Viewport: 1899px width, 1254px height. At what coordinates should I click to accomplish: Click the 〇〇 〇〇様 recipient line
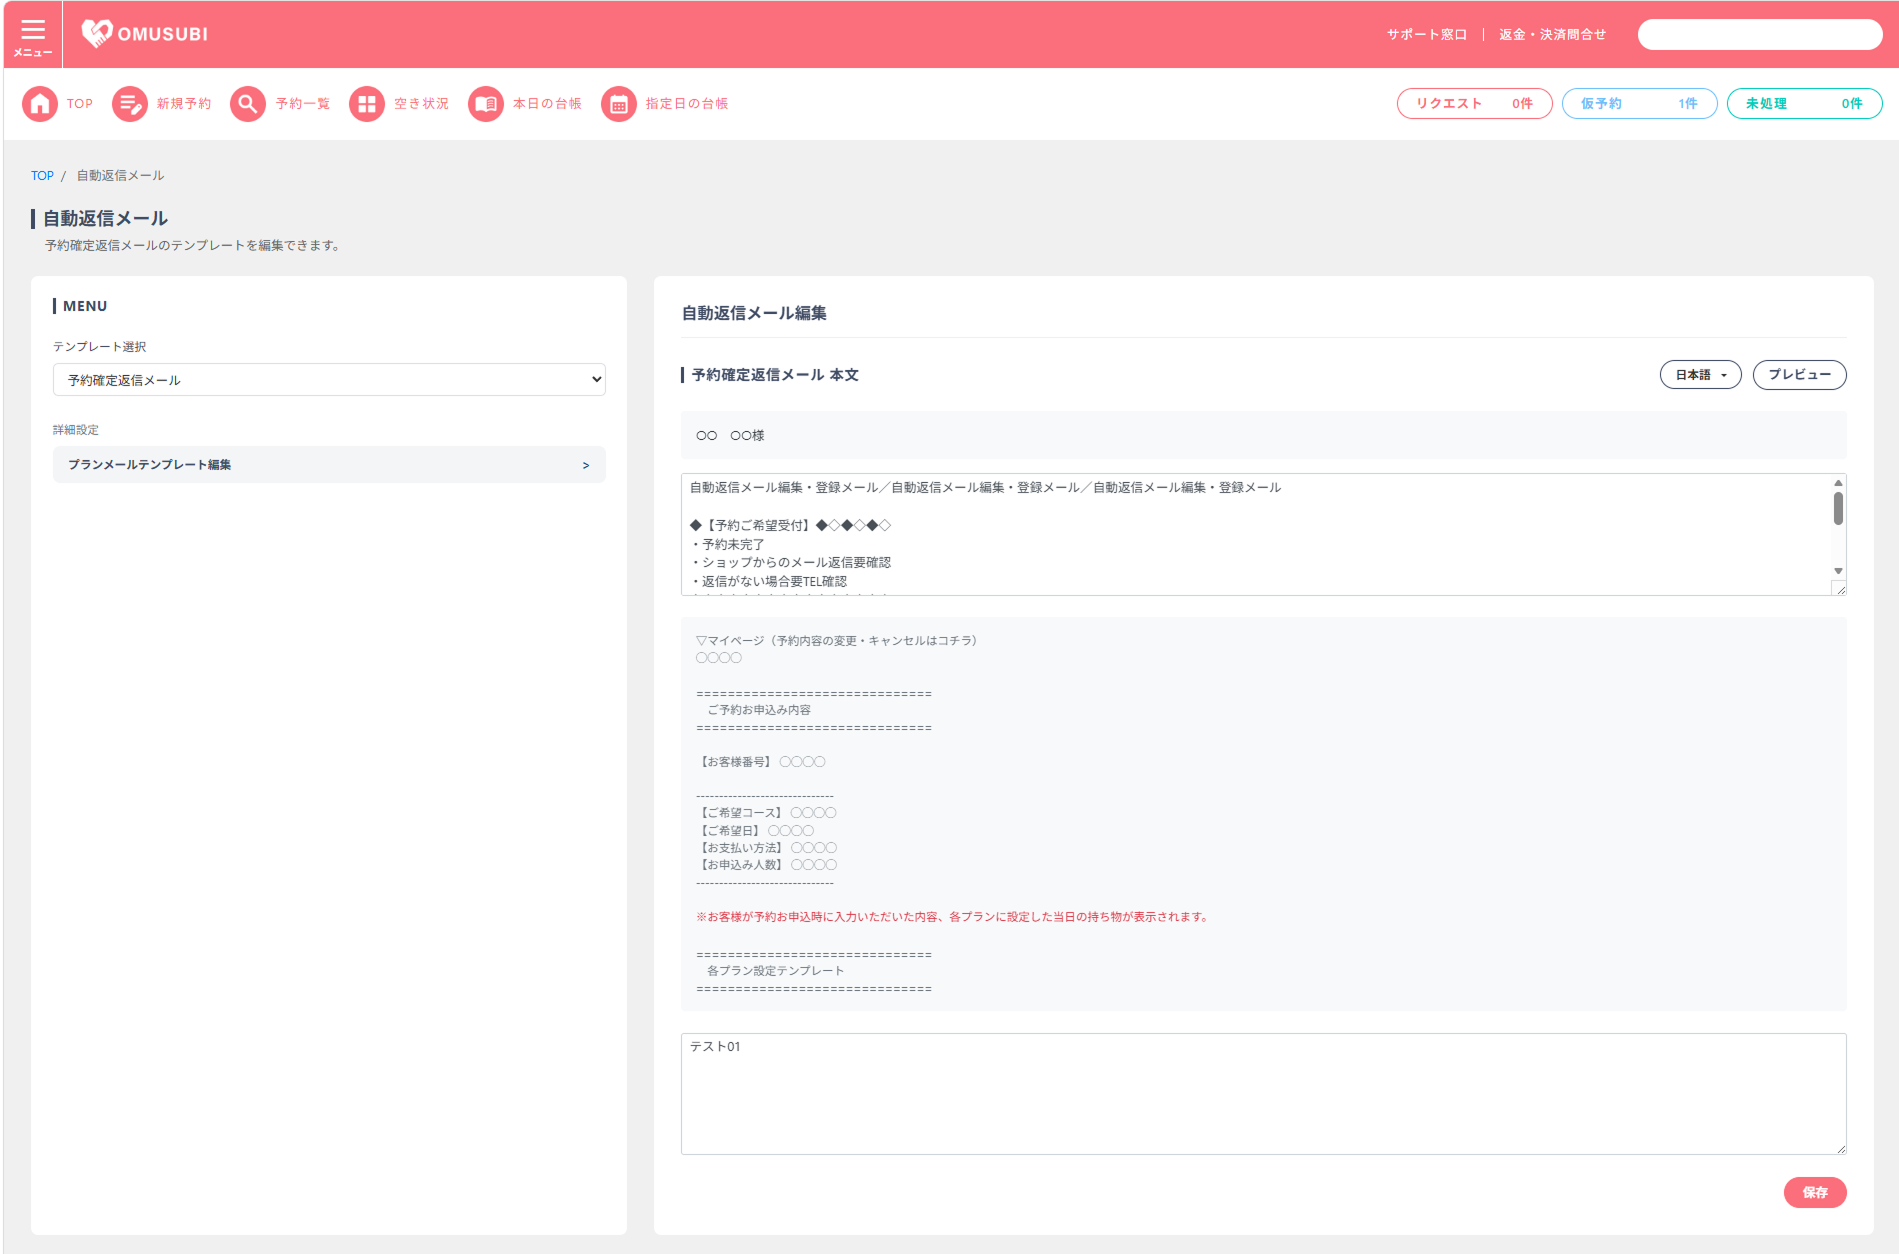(x=730, y=436)
